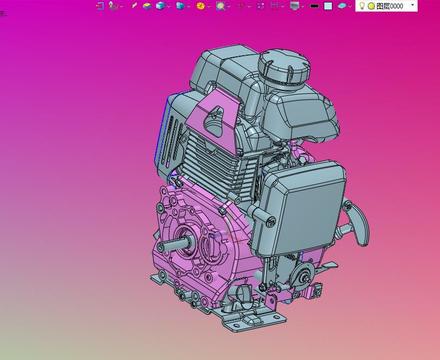Open the 图层0000 layer dropdown arrow
Image resolution: width=440 pixels, height=360 pixels.
point(413,5)
